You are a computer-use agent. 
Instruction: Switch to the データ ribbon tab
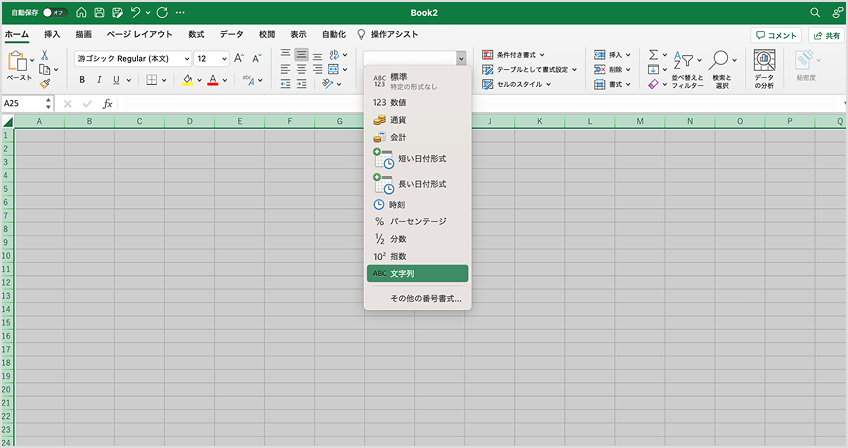click(231, 35)
